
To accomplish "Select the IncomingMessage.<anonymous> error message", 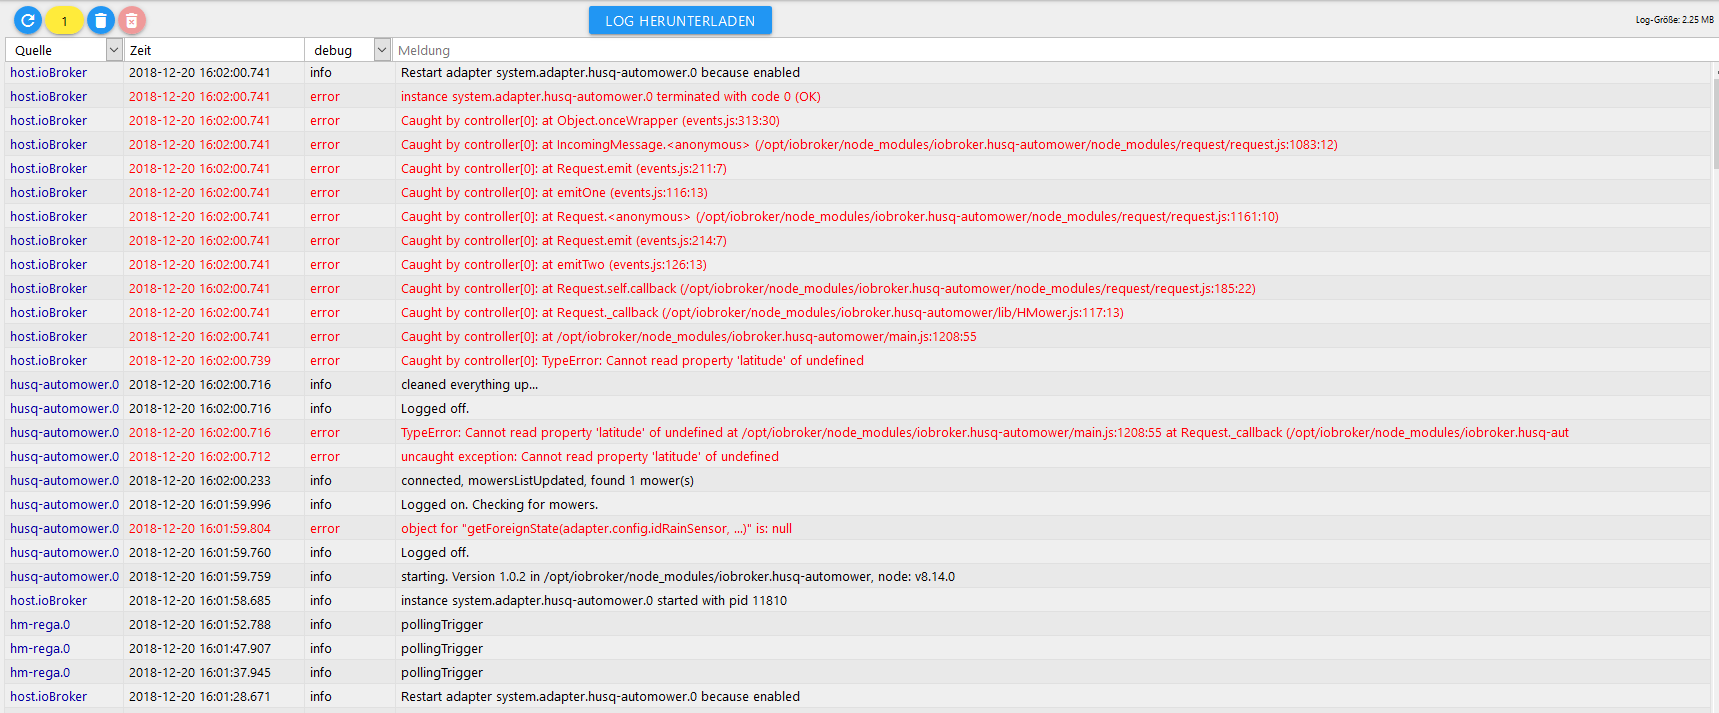I will coord(869,145).
